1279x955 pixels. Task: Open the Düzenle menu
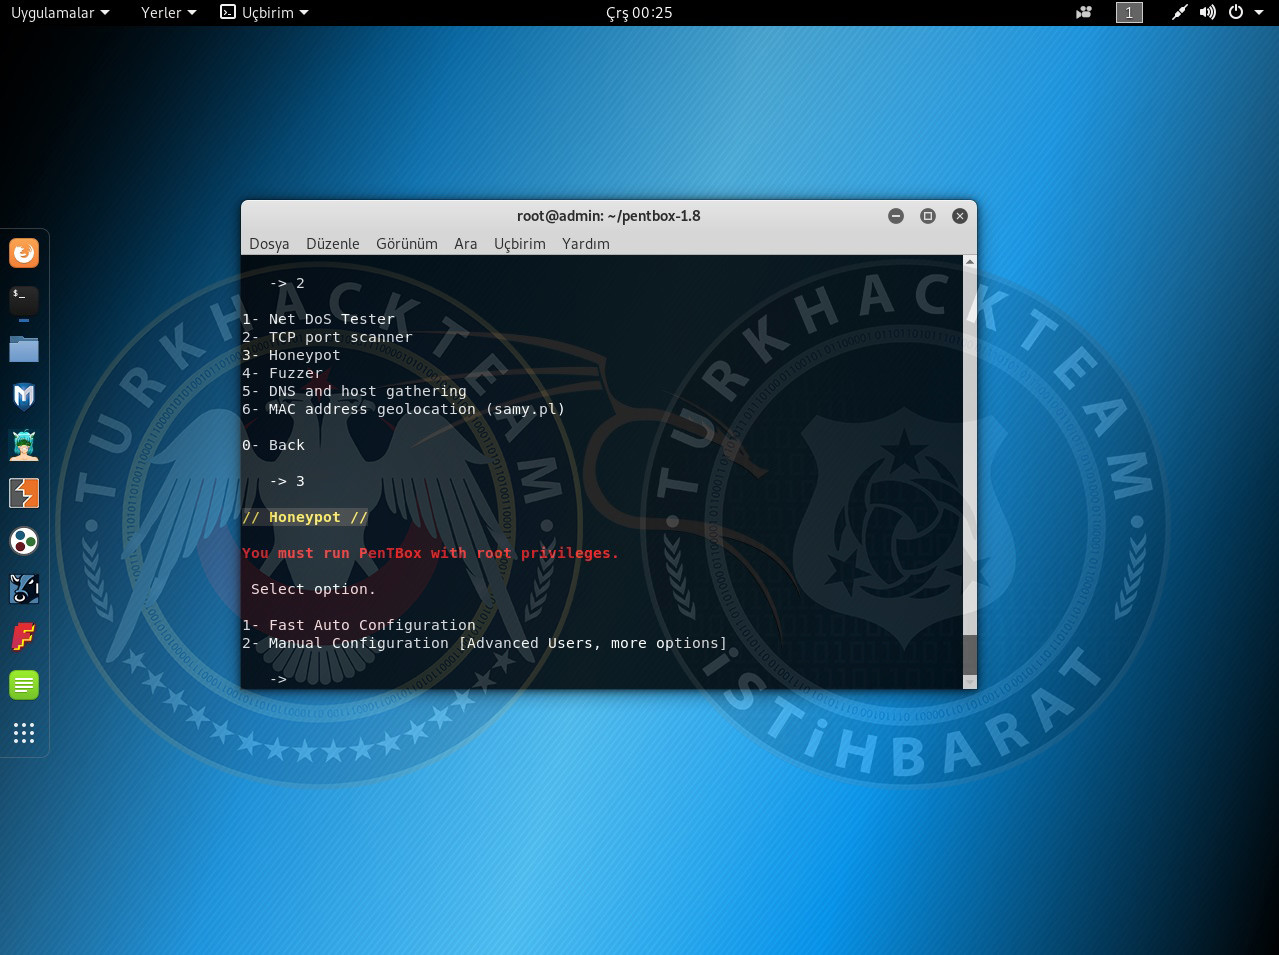(x=332, y=244)
